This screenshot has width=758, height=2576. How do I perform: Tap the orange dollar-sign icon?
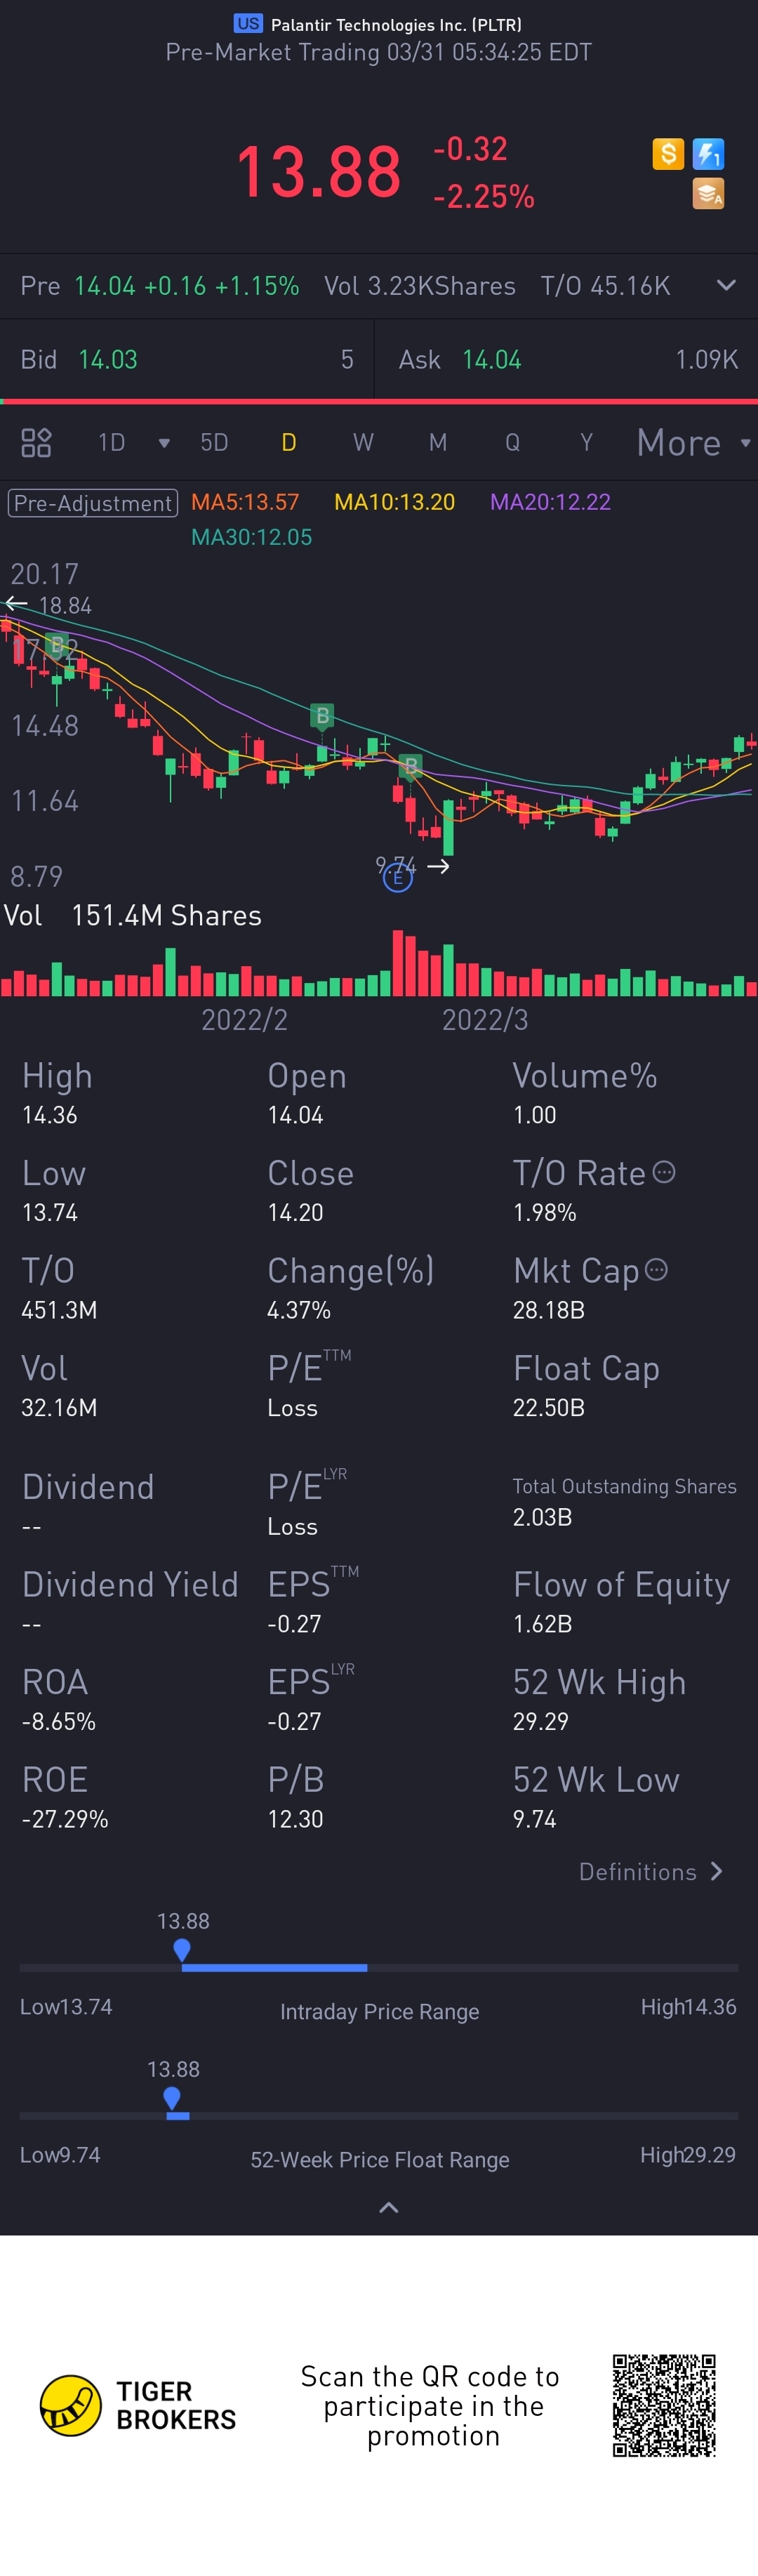point(667,154)
